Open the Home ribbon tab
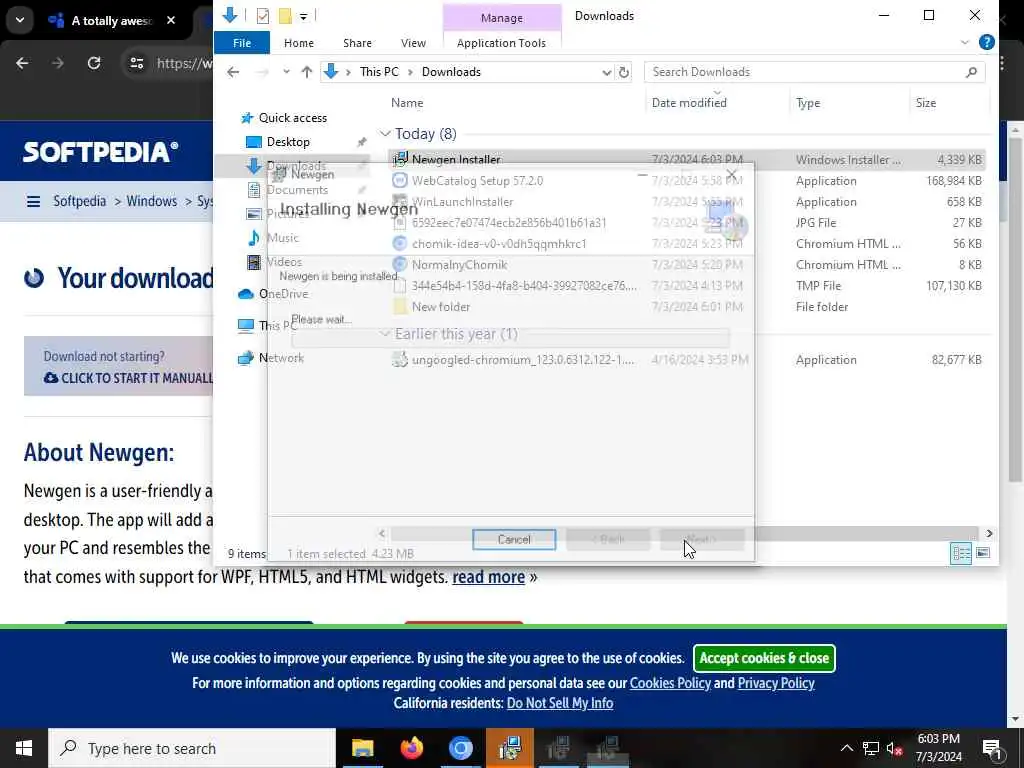Screen dimensions: 1024x768 pos(298,43)
